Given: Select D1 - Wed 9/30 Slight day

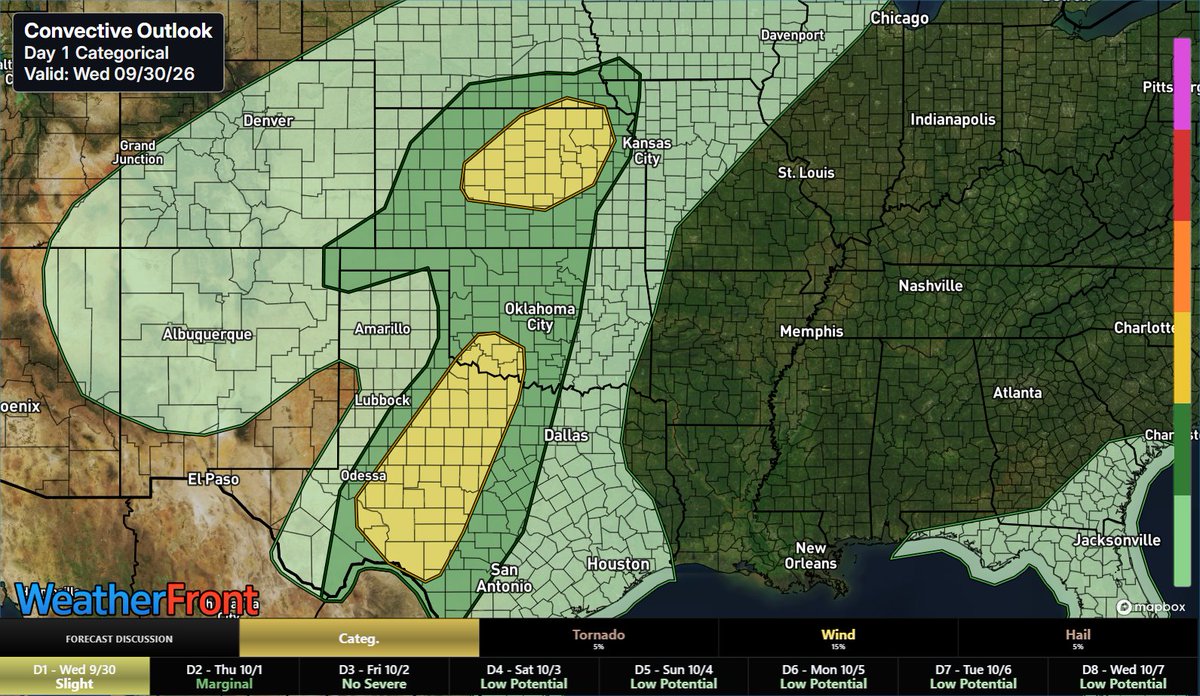Looking at the screenshot, I should pos(75,677).
